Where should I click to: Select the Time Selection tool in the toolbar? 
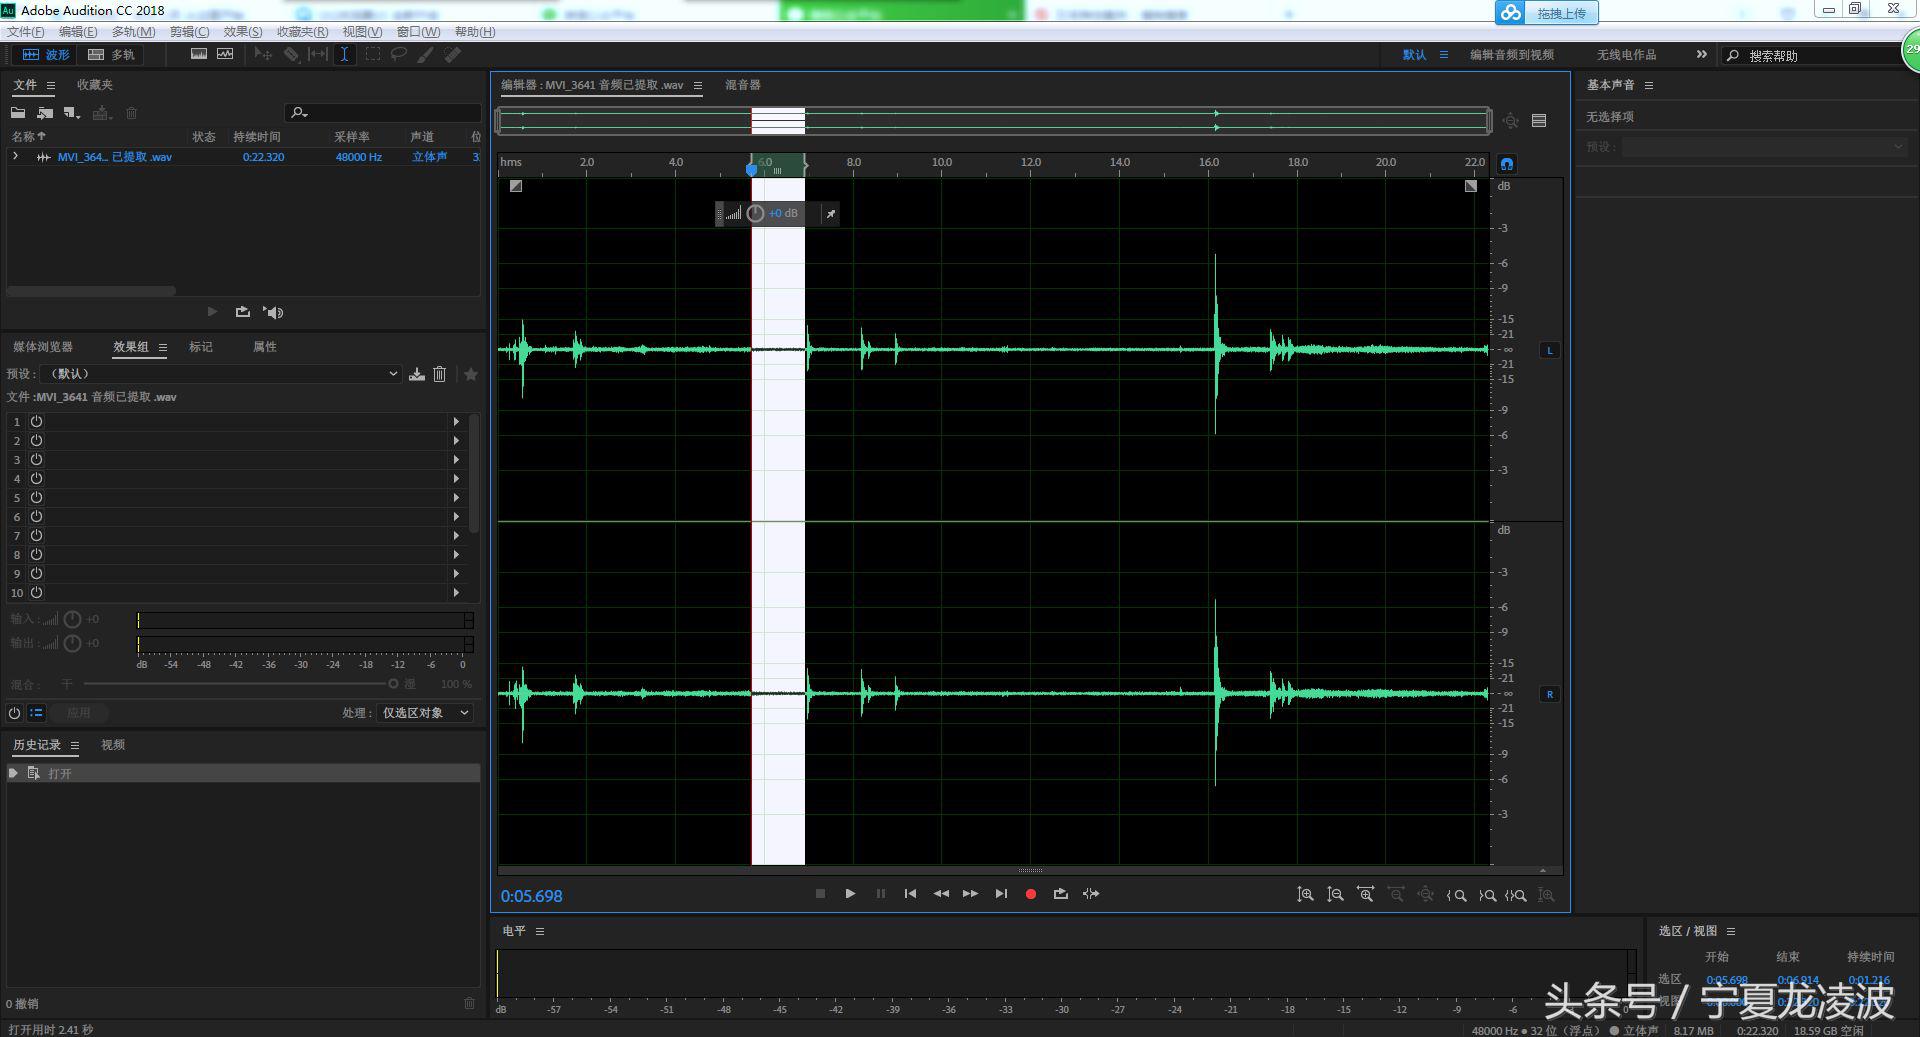344,55
